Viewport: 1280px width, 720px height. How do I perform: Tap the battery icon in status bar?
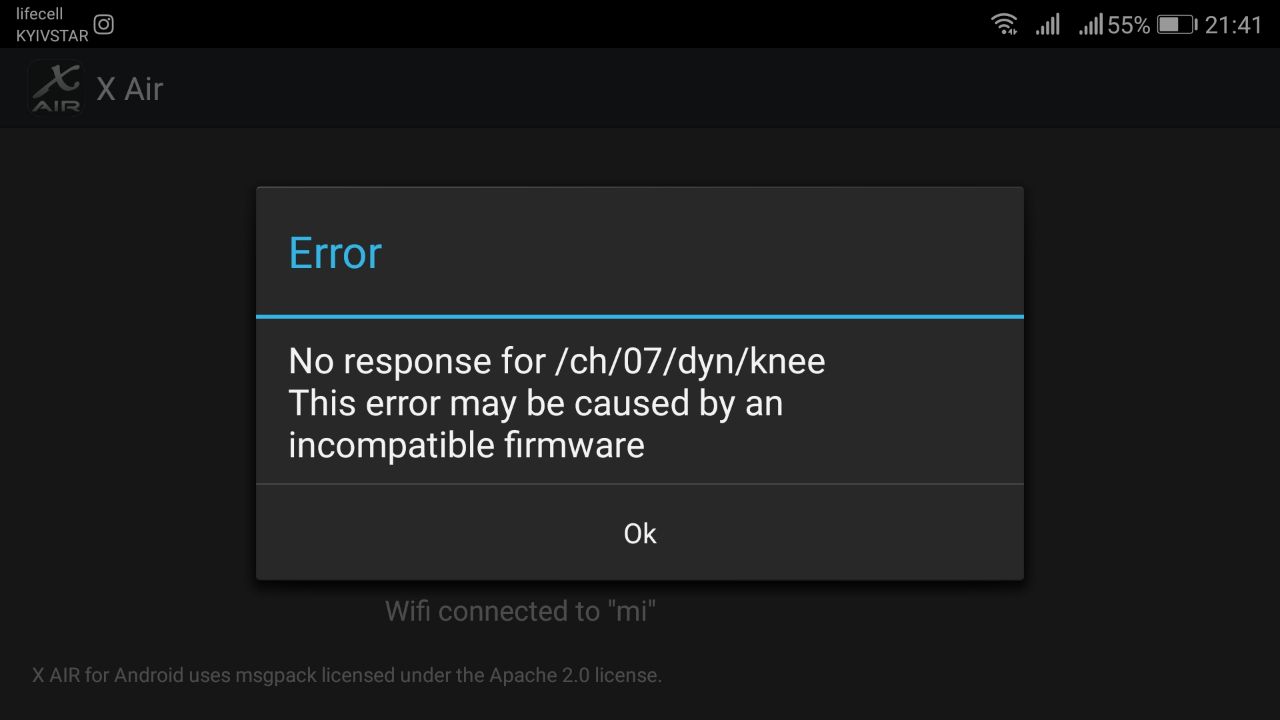(1177, 25)
